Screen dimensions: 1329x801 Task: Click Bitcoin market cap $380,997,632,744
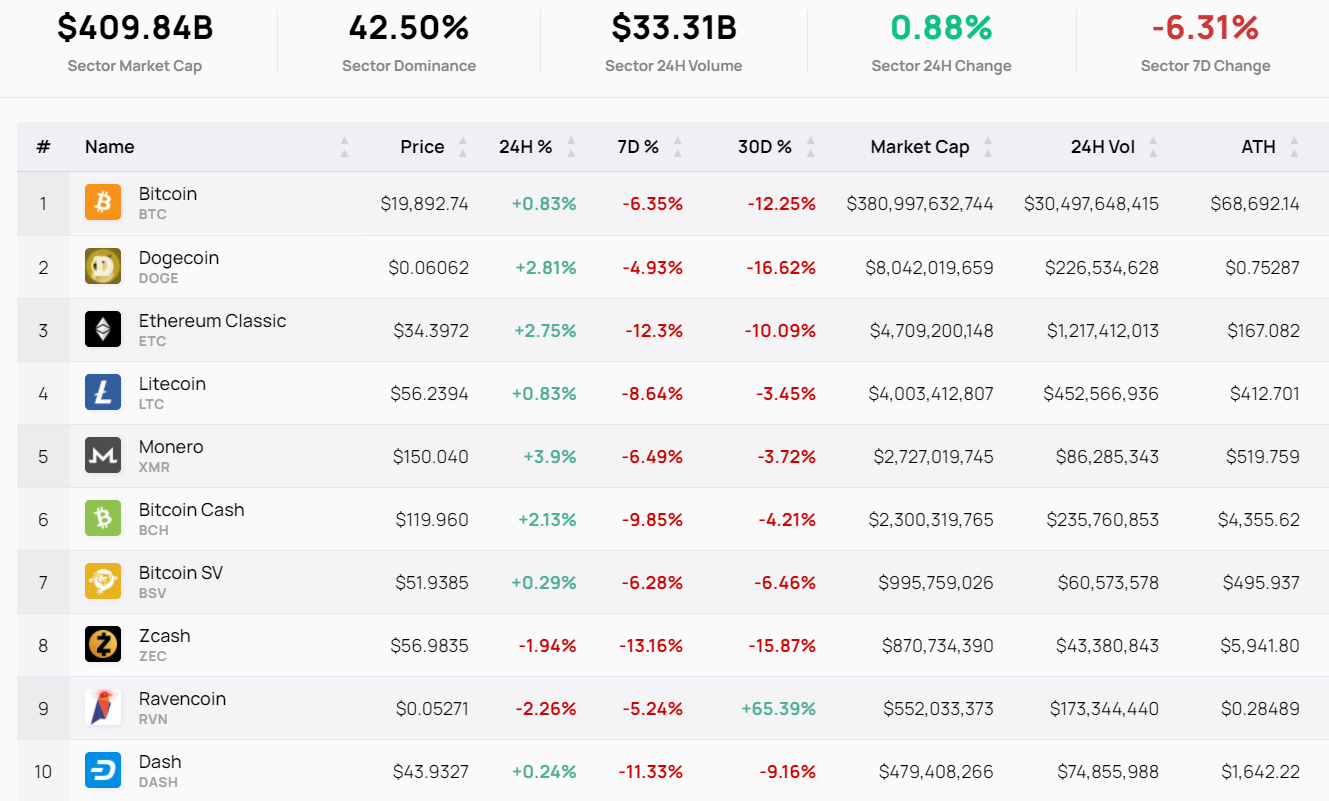pos(920,204)
